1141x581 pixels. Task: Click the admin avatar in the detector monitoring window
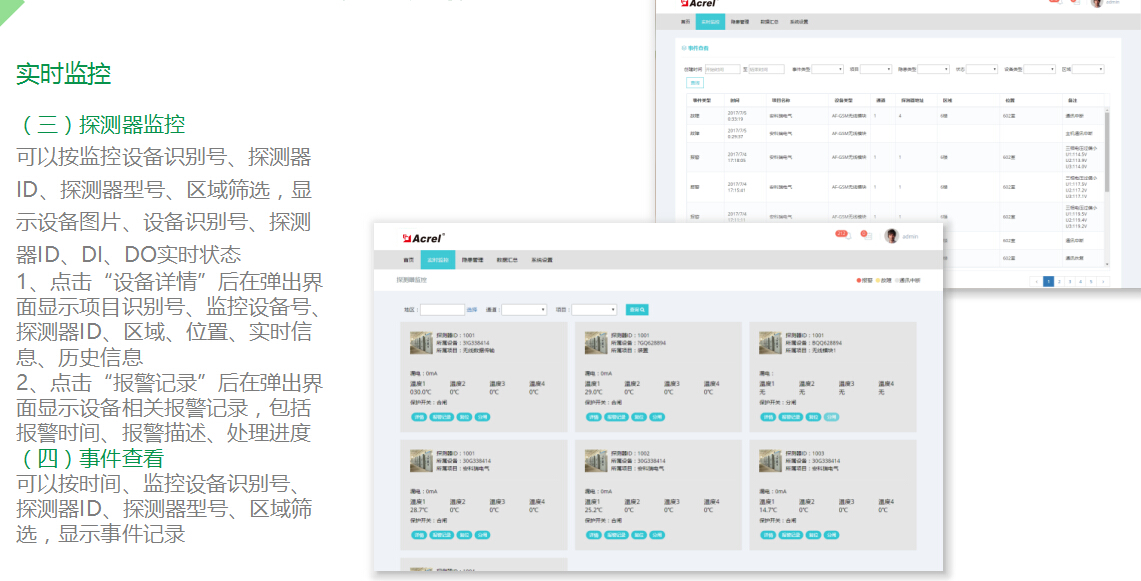[890, 236]
